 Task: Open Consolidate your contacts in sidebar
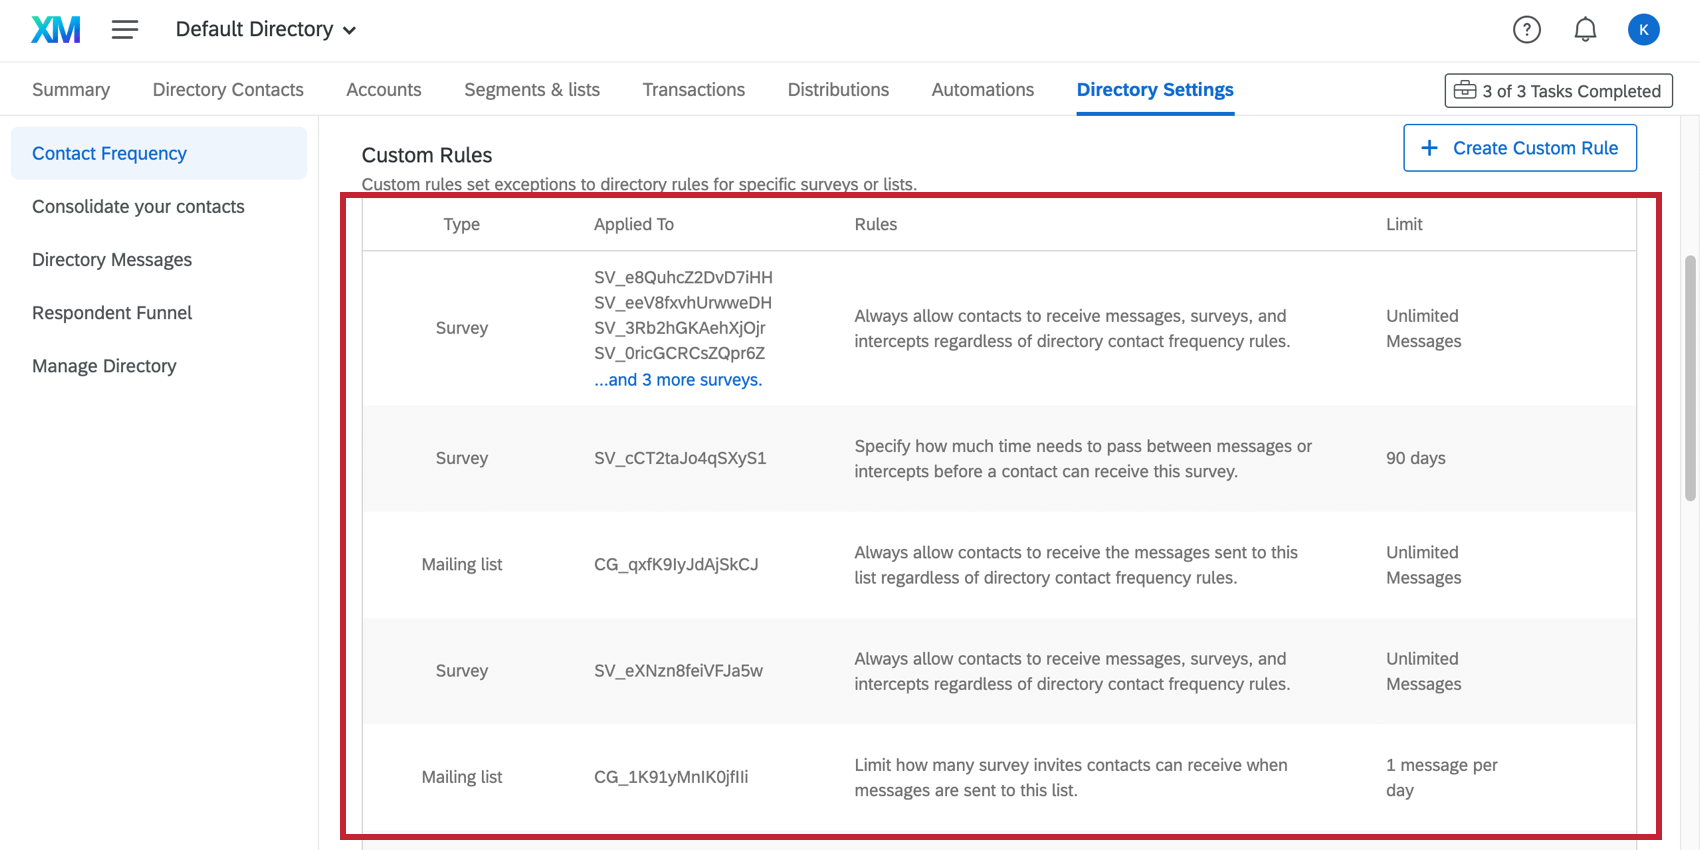click(138, 207)
